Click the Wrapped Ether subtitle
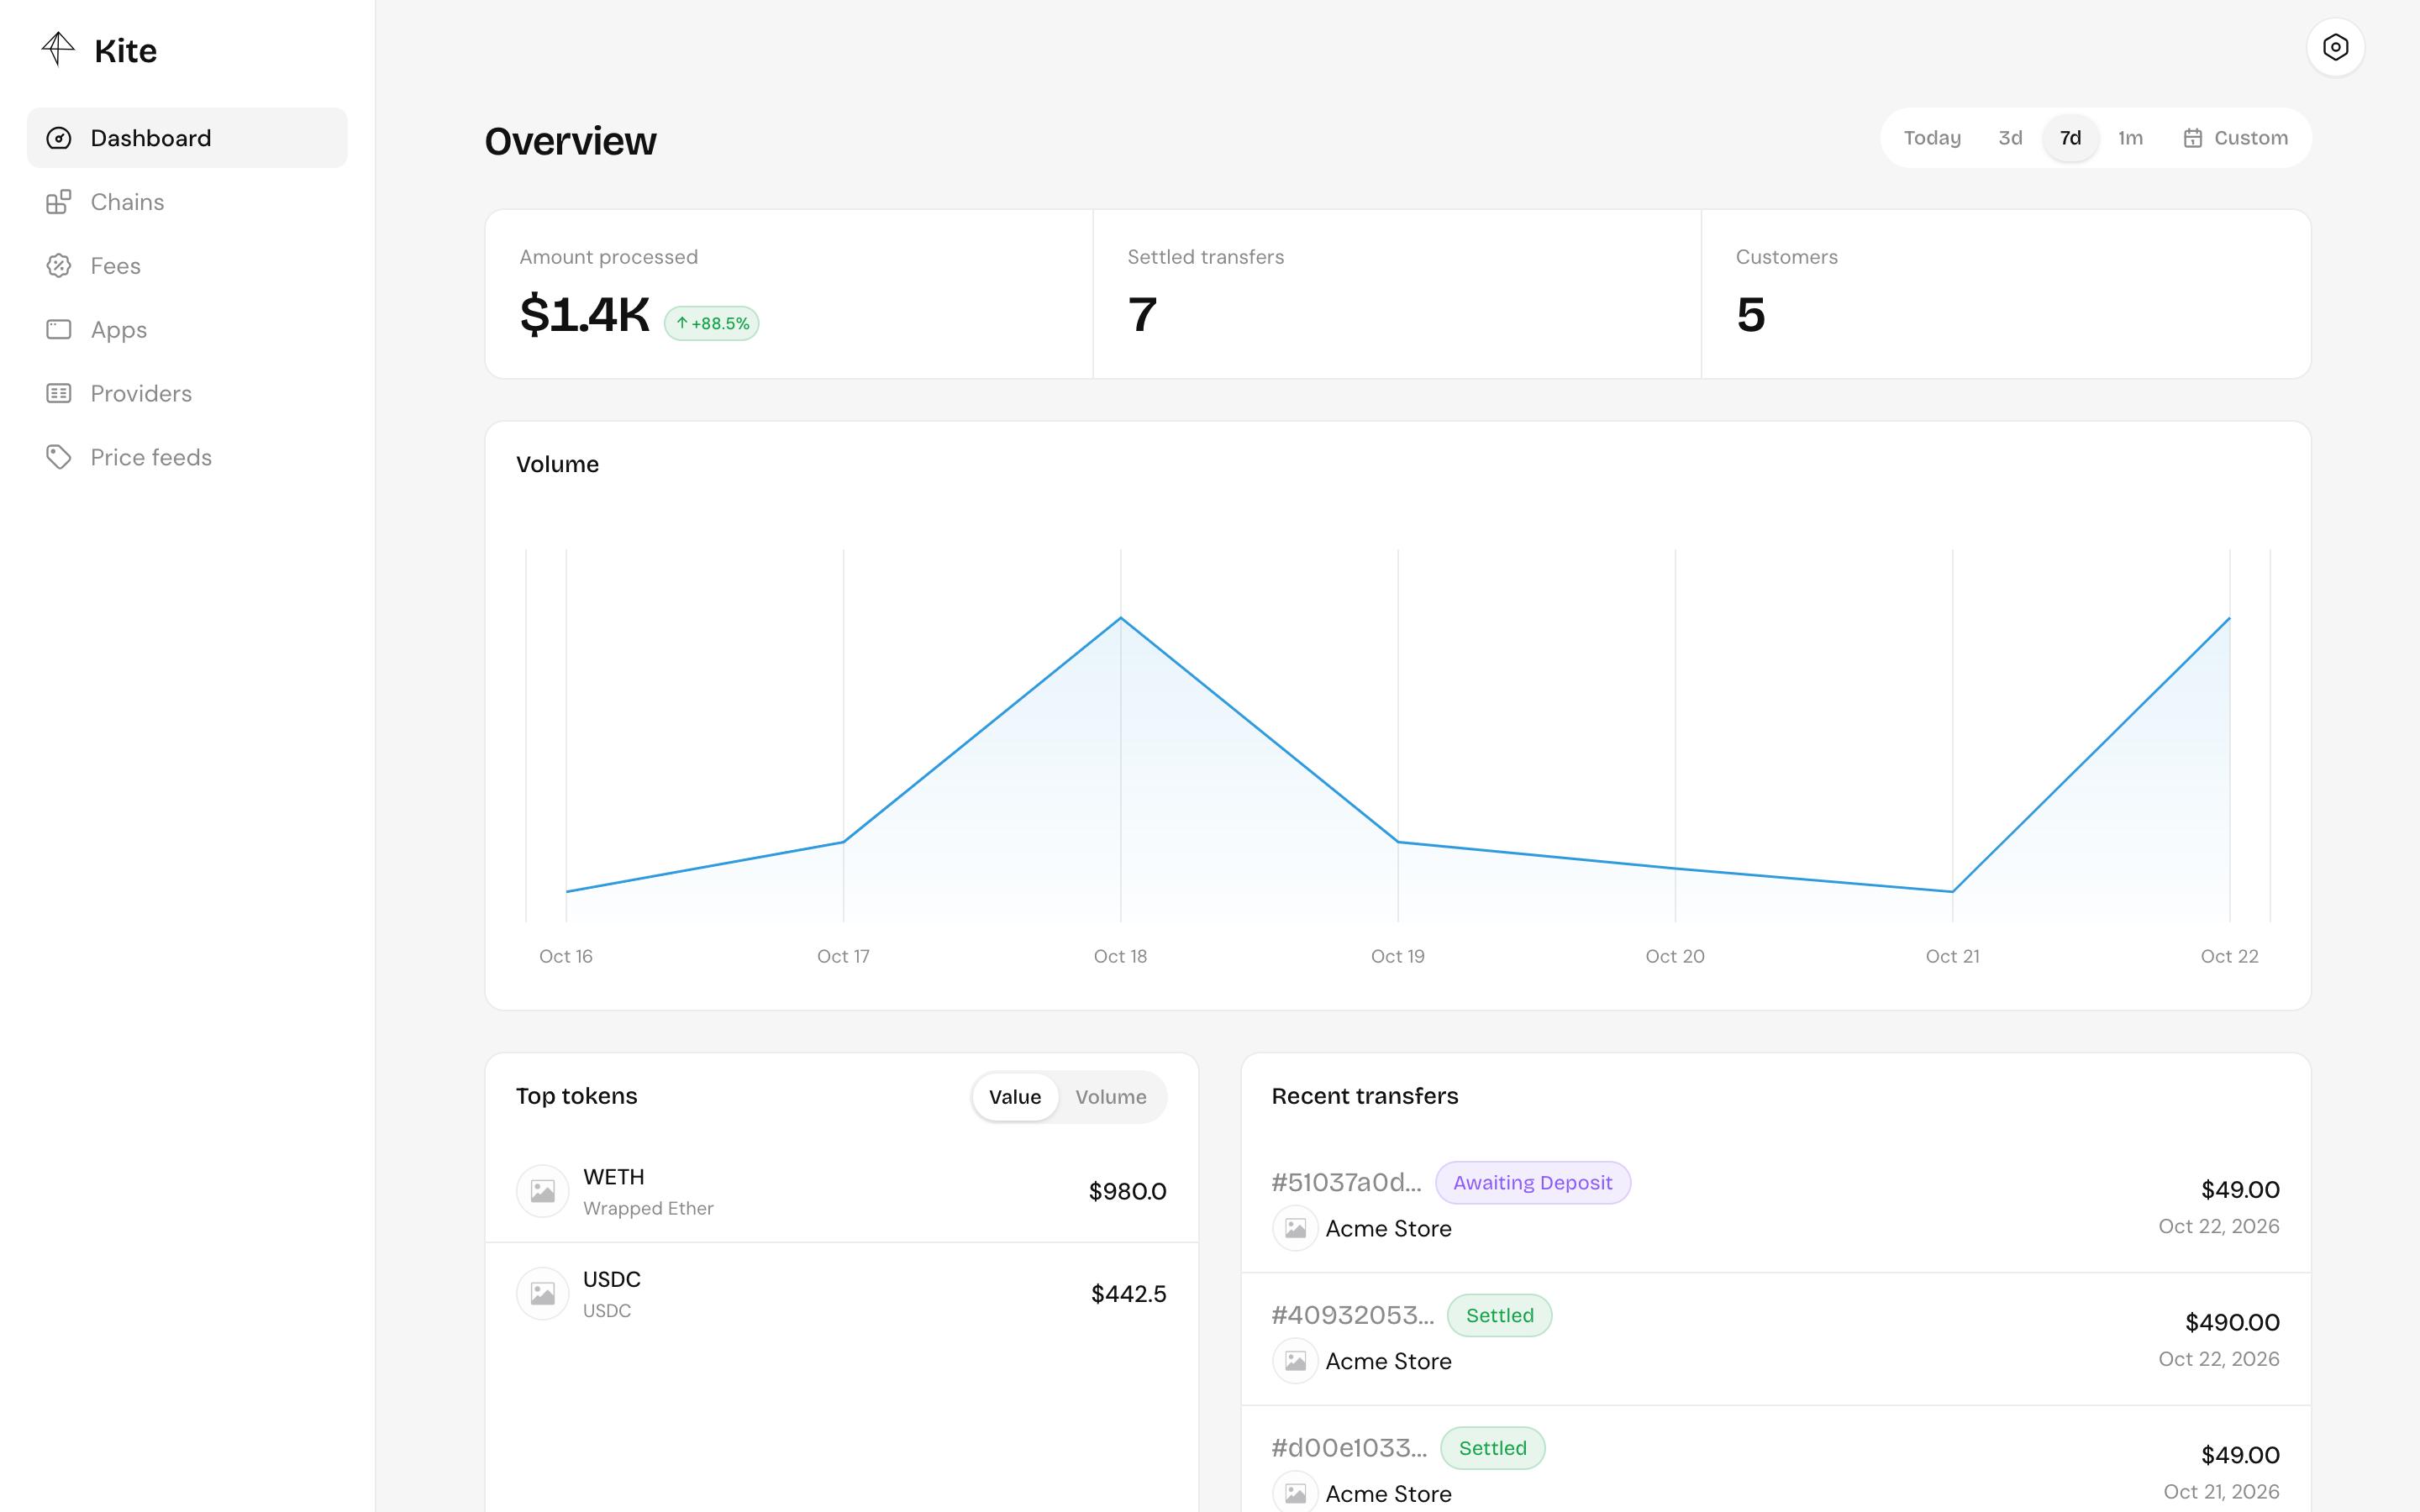The image size is (2420, 1512). coord(648,1209)
